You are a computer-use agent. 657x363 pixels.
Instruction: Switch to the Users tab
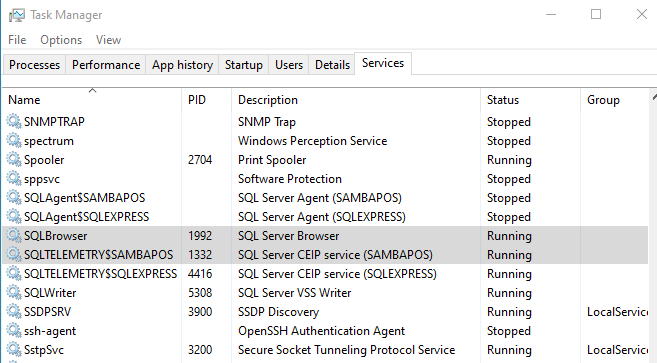point(289,65)
